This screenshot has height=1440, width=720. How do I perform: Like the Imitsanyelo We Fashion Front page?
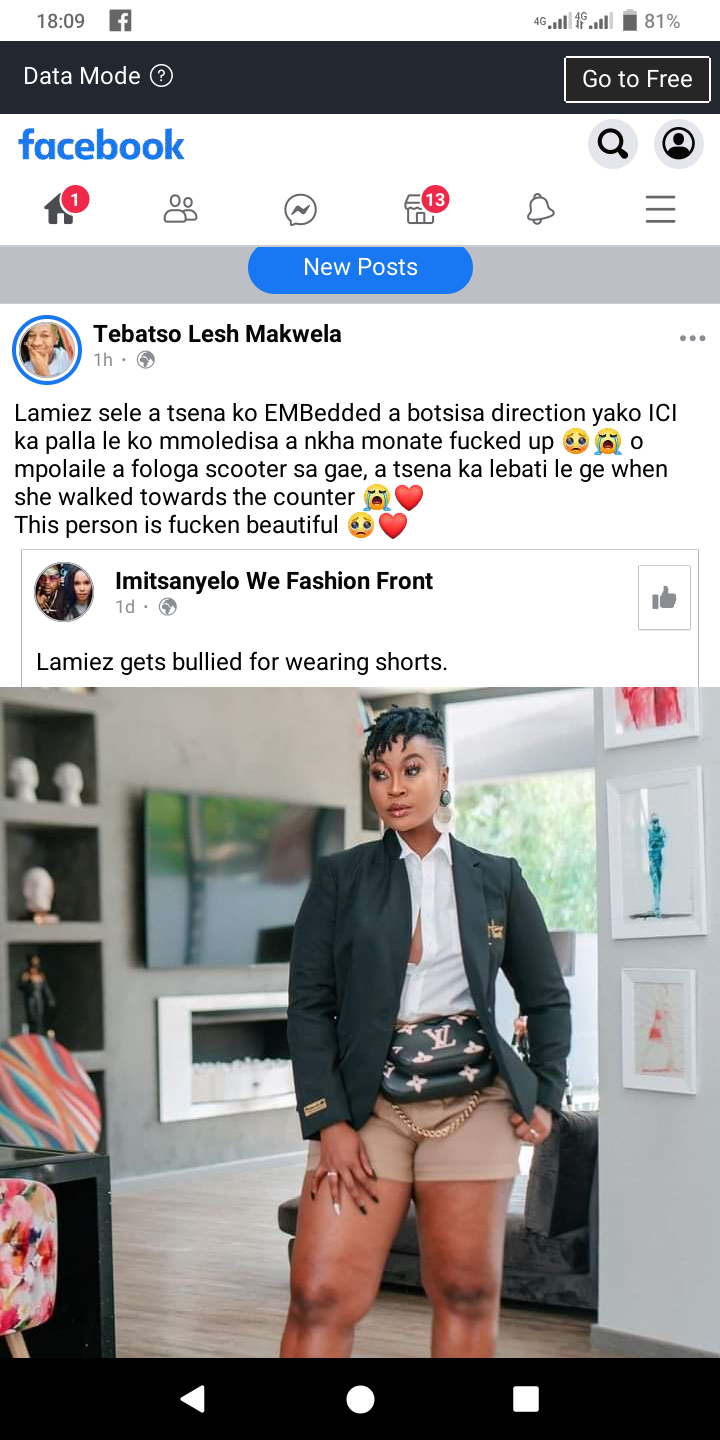664,598
